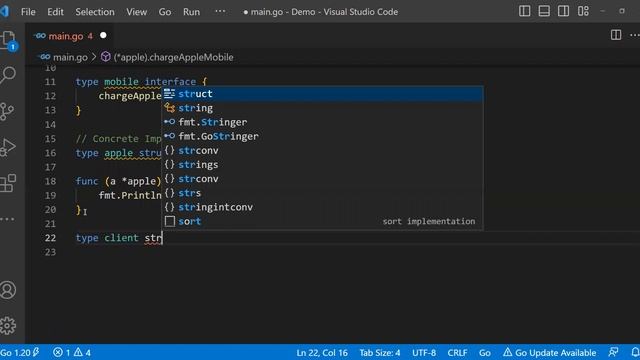Choose the sort suggestion
This screenshot has width=640, height=360.
tap(322, 221)
